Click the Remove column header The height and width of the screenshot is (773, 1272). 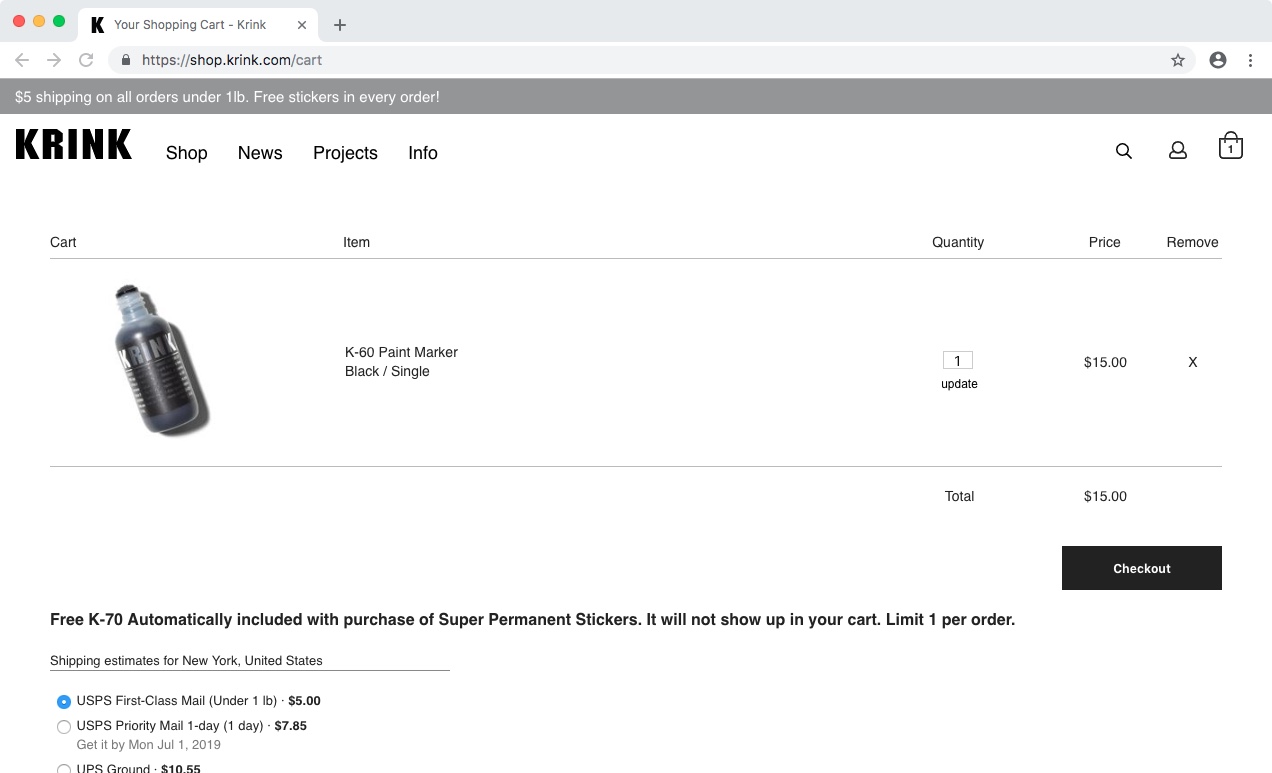1192,242
